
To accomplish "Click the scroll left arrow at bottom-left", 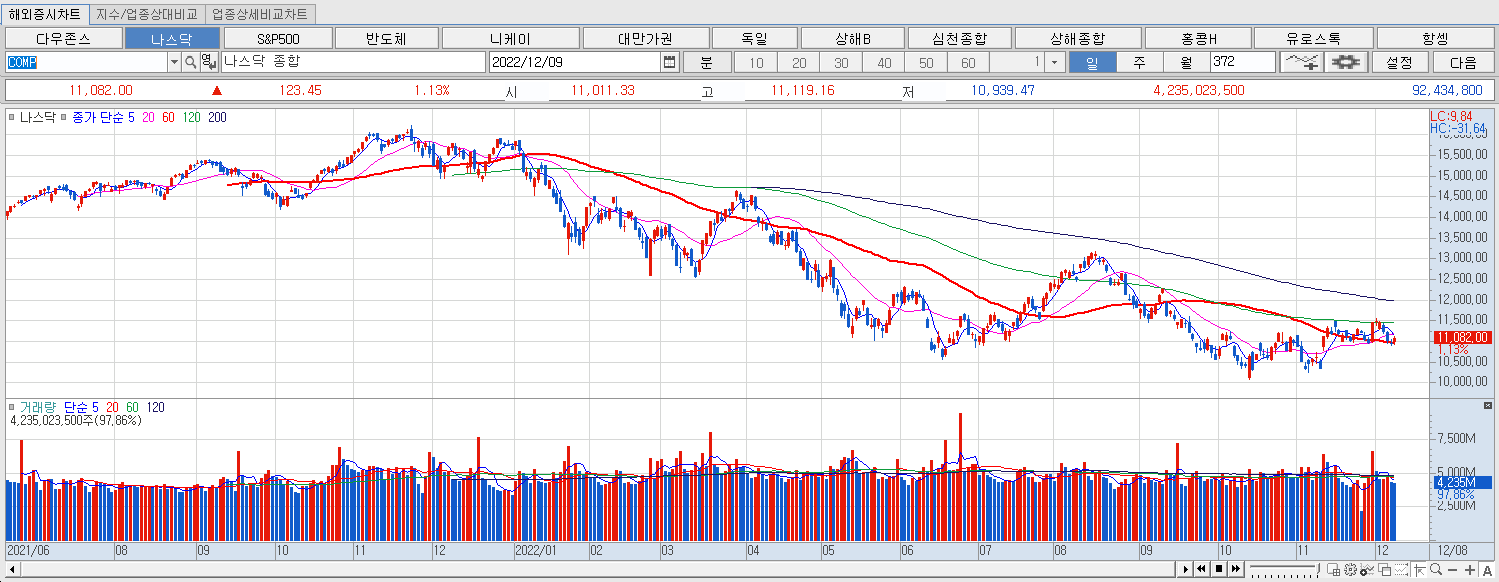I will pos(12,569).
